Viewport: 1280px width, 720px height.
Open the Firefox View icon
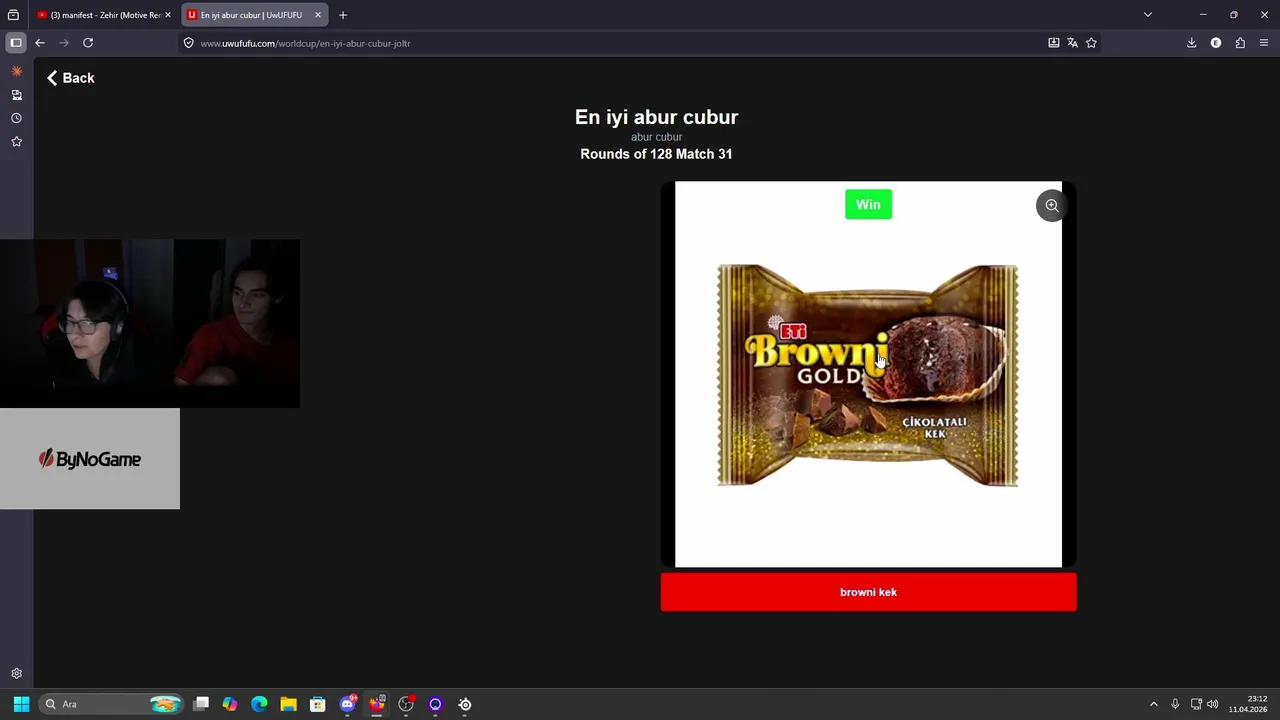(13, 15)
